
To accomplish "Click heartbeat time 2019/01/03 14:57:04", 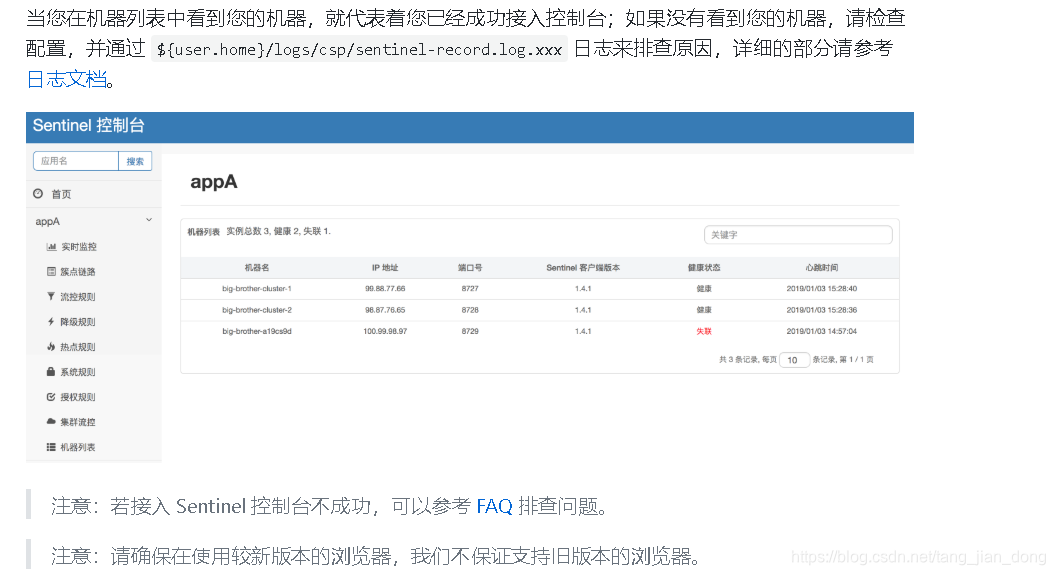I will 822,331.
